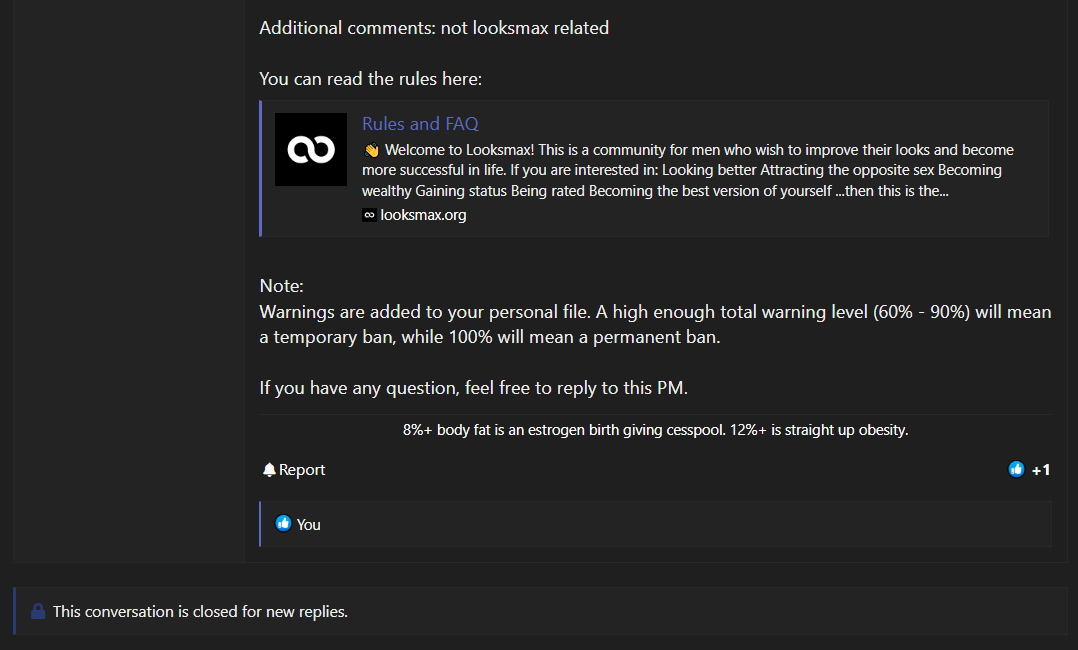
Task: Click the small favicon beside looksmax.org
Action: click(369, 215)
